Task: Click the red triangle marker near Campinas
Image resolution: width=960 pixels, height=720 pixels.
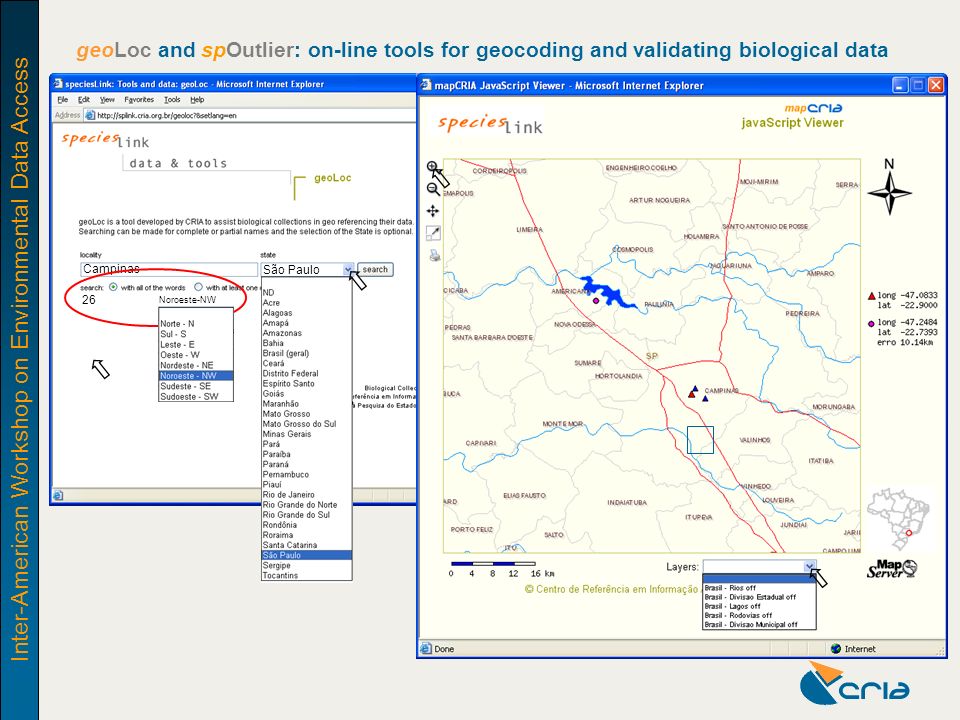Action: tap(691, 394)
